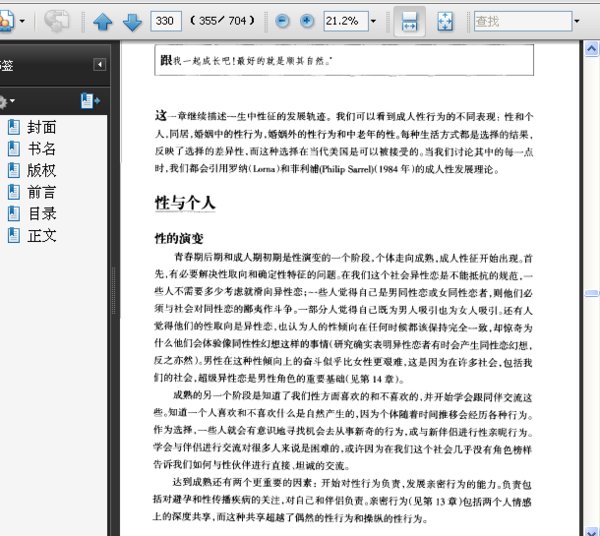This screenshot has height=536, width=600.
Task: Click the page number field showing 330
Action: (166, 21)
